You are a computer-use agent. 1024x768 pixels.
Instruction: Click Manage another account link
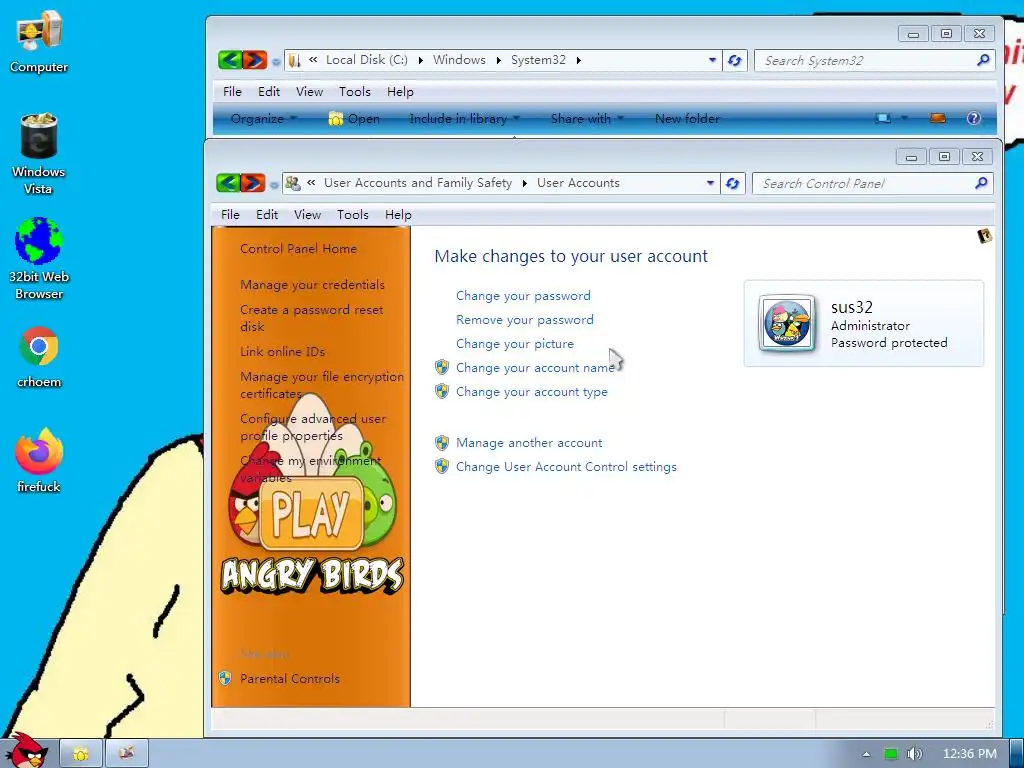click(x=529, y=443)
